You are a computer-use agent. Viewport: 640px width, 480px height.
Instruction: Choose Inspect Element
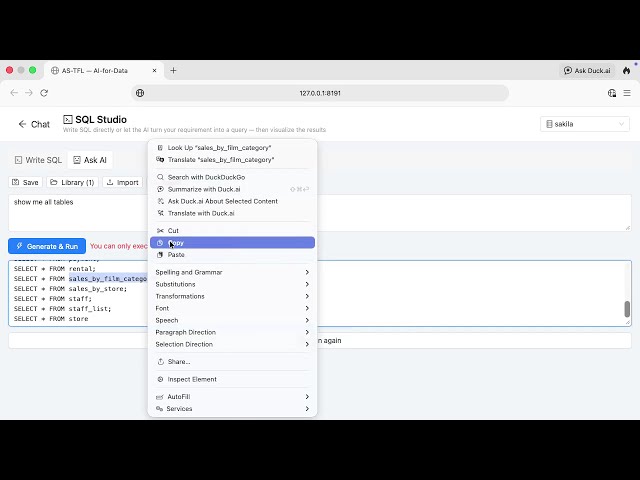[232, 379]
